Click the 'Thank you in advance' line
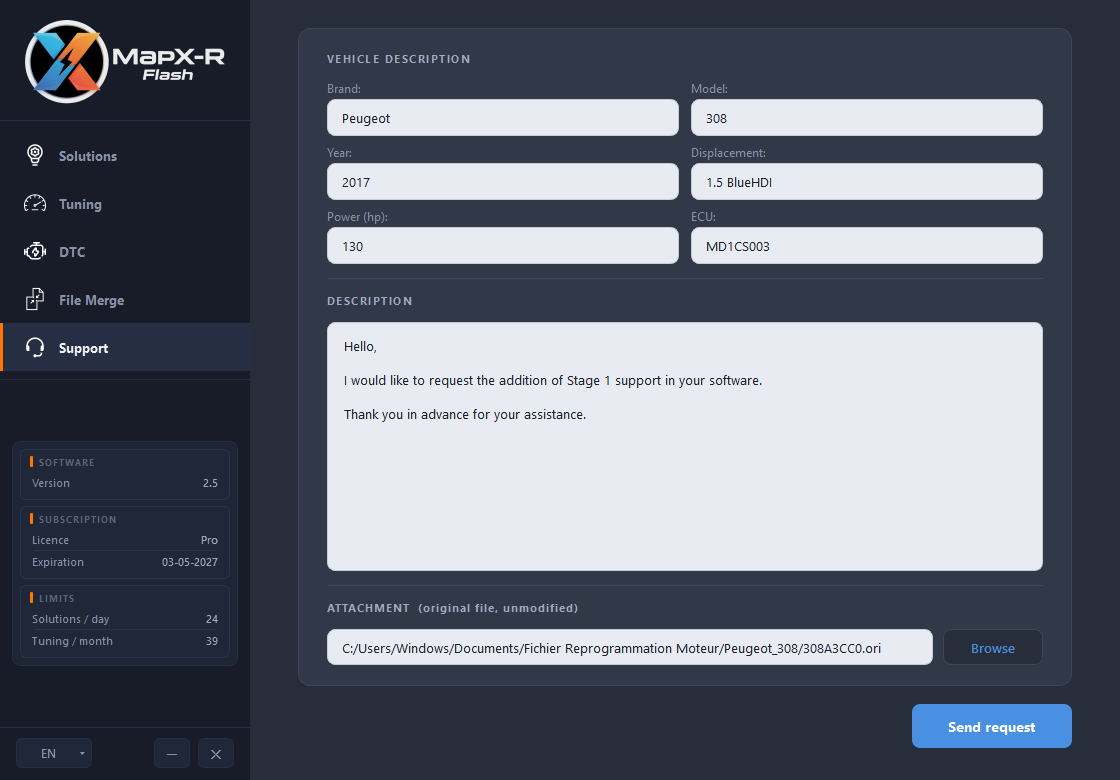Image resolution: width=1120 pixels, height=780 pixels. click(x=465, y=414)
